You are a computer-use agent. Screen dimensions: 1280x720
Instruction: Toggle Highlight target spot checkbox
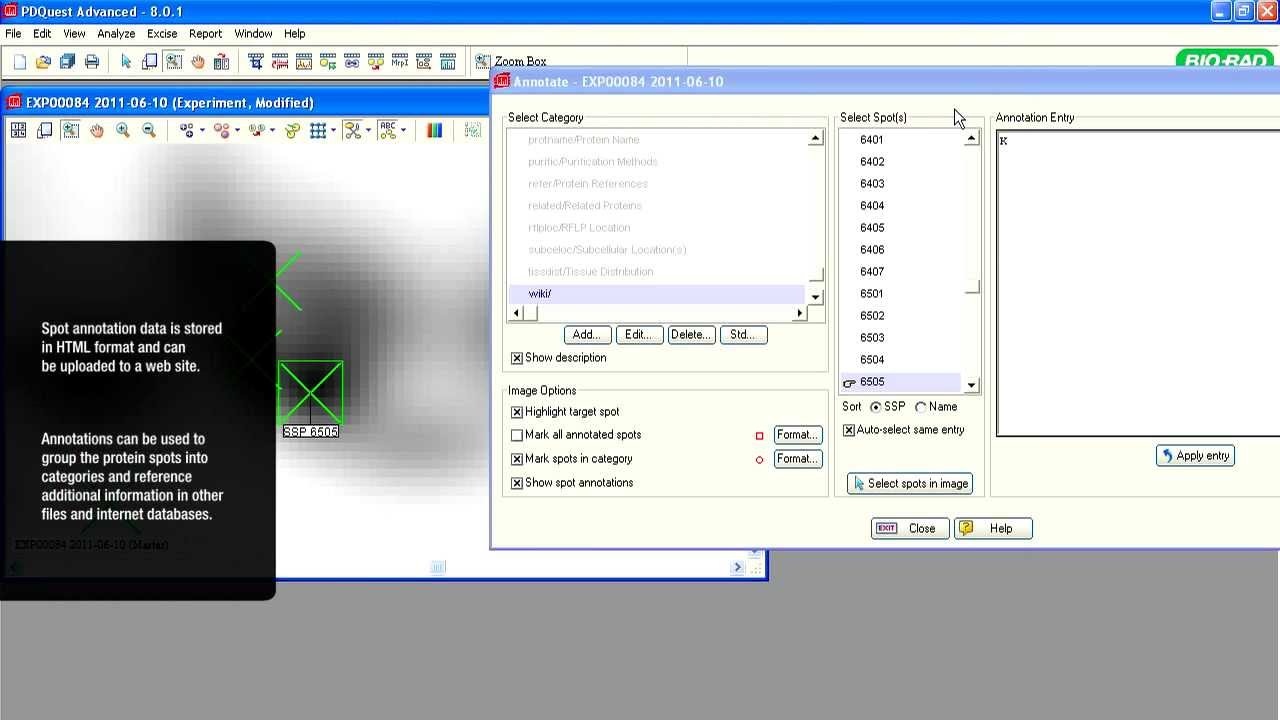click(x=517, y=412)
